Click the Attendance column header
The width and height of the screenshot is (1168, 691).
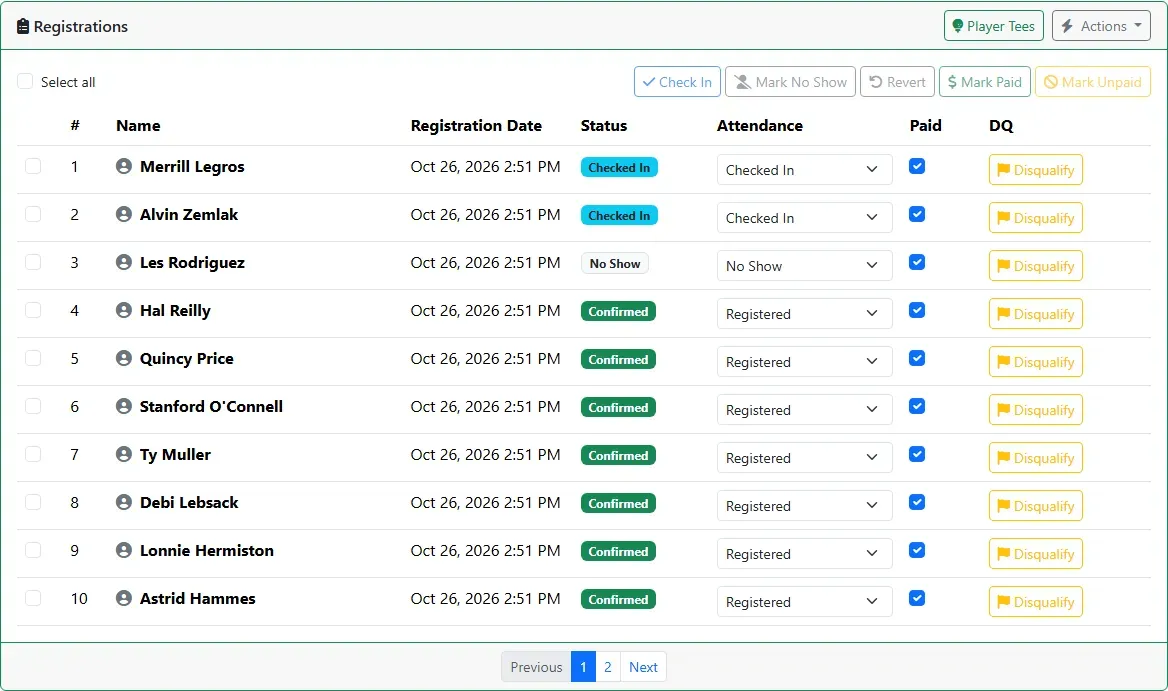point(760,126)
